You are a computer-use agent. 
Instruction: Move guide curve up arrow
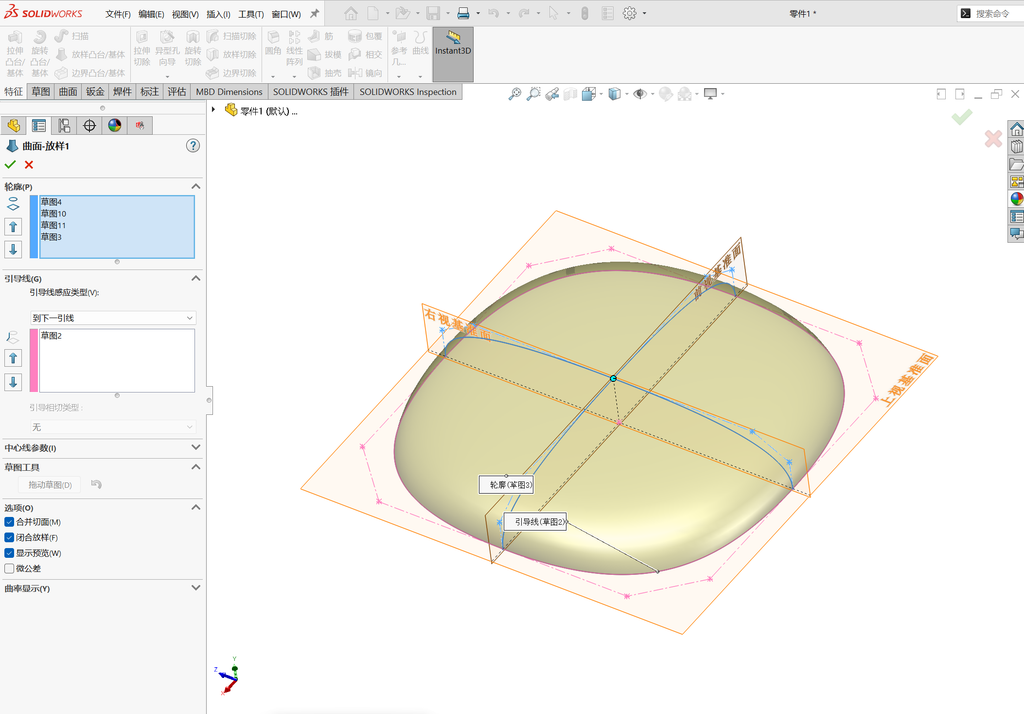pos(13,358)
